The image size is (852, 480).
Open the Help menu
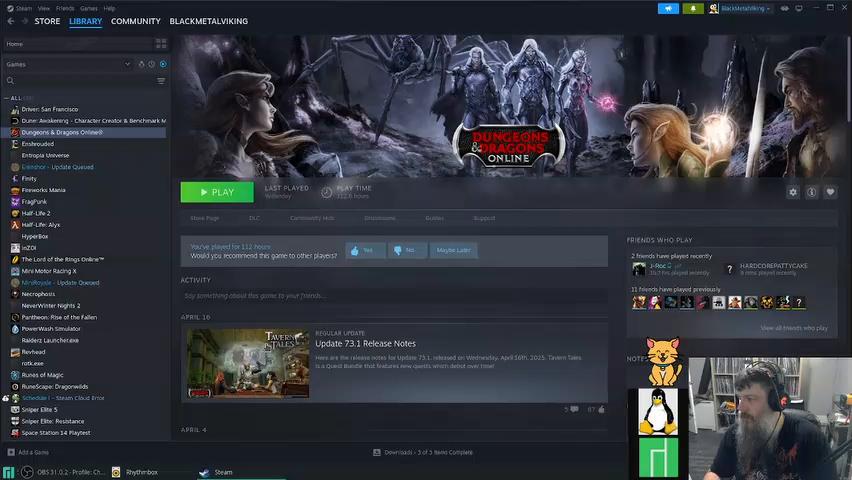(109, 8)
